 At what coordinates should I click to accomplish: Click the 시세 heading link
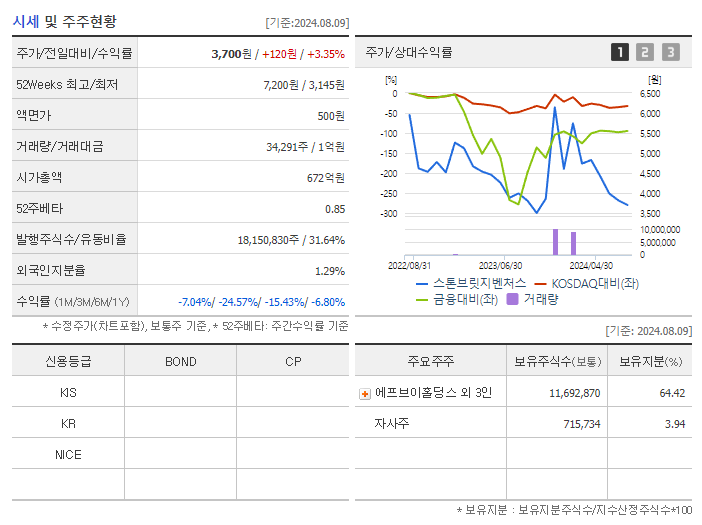point(26,21)
